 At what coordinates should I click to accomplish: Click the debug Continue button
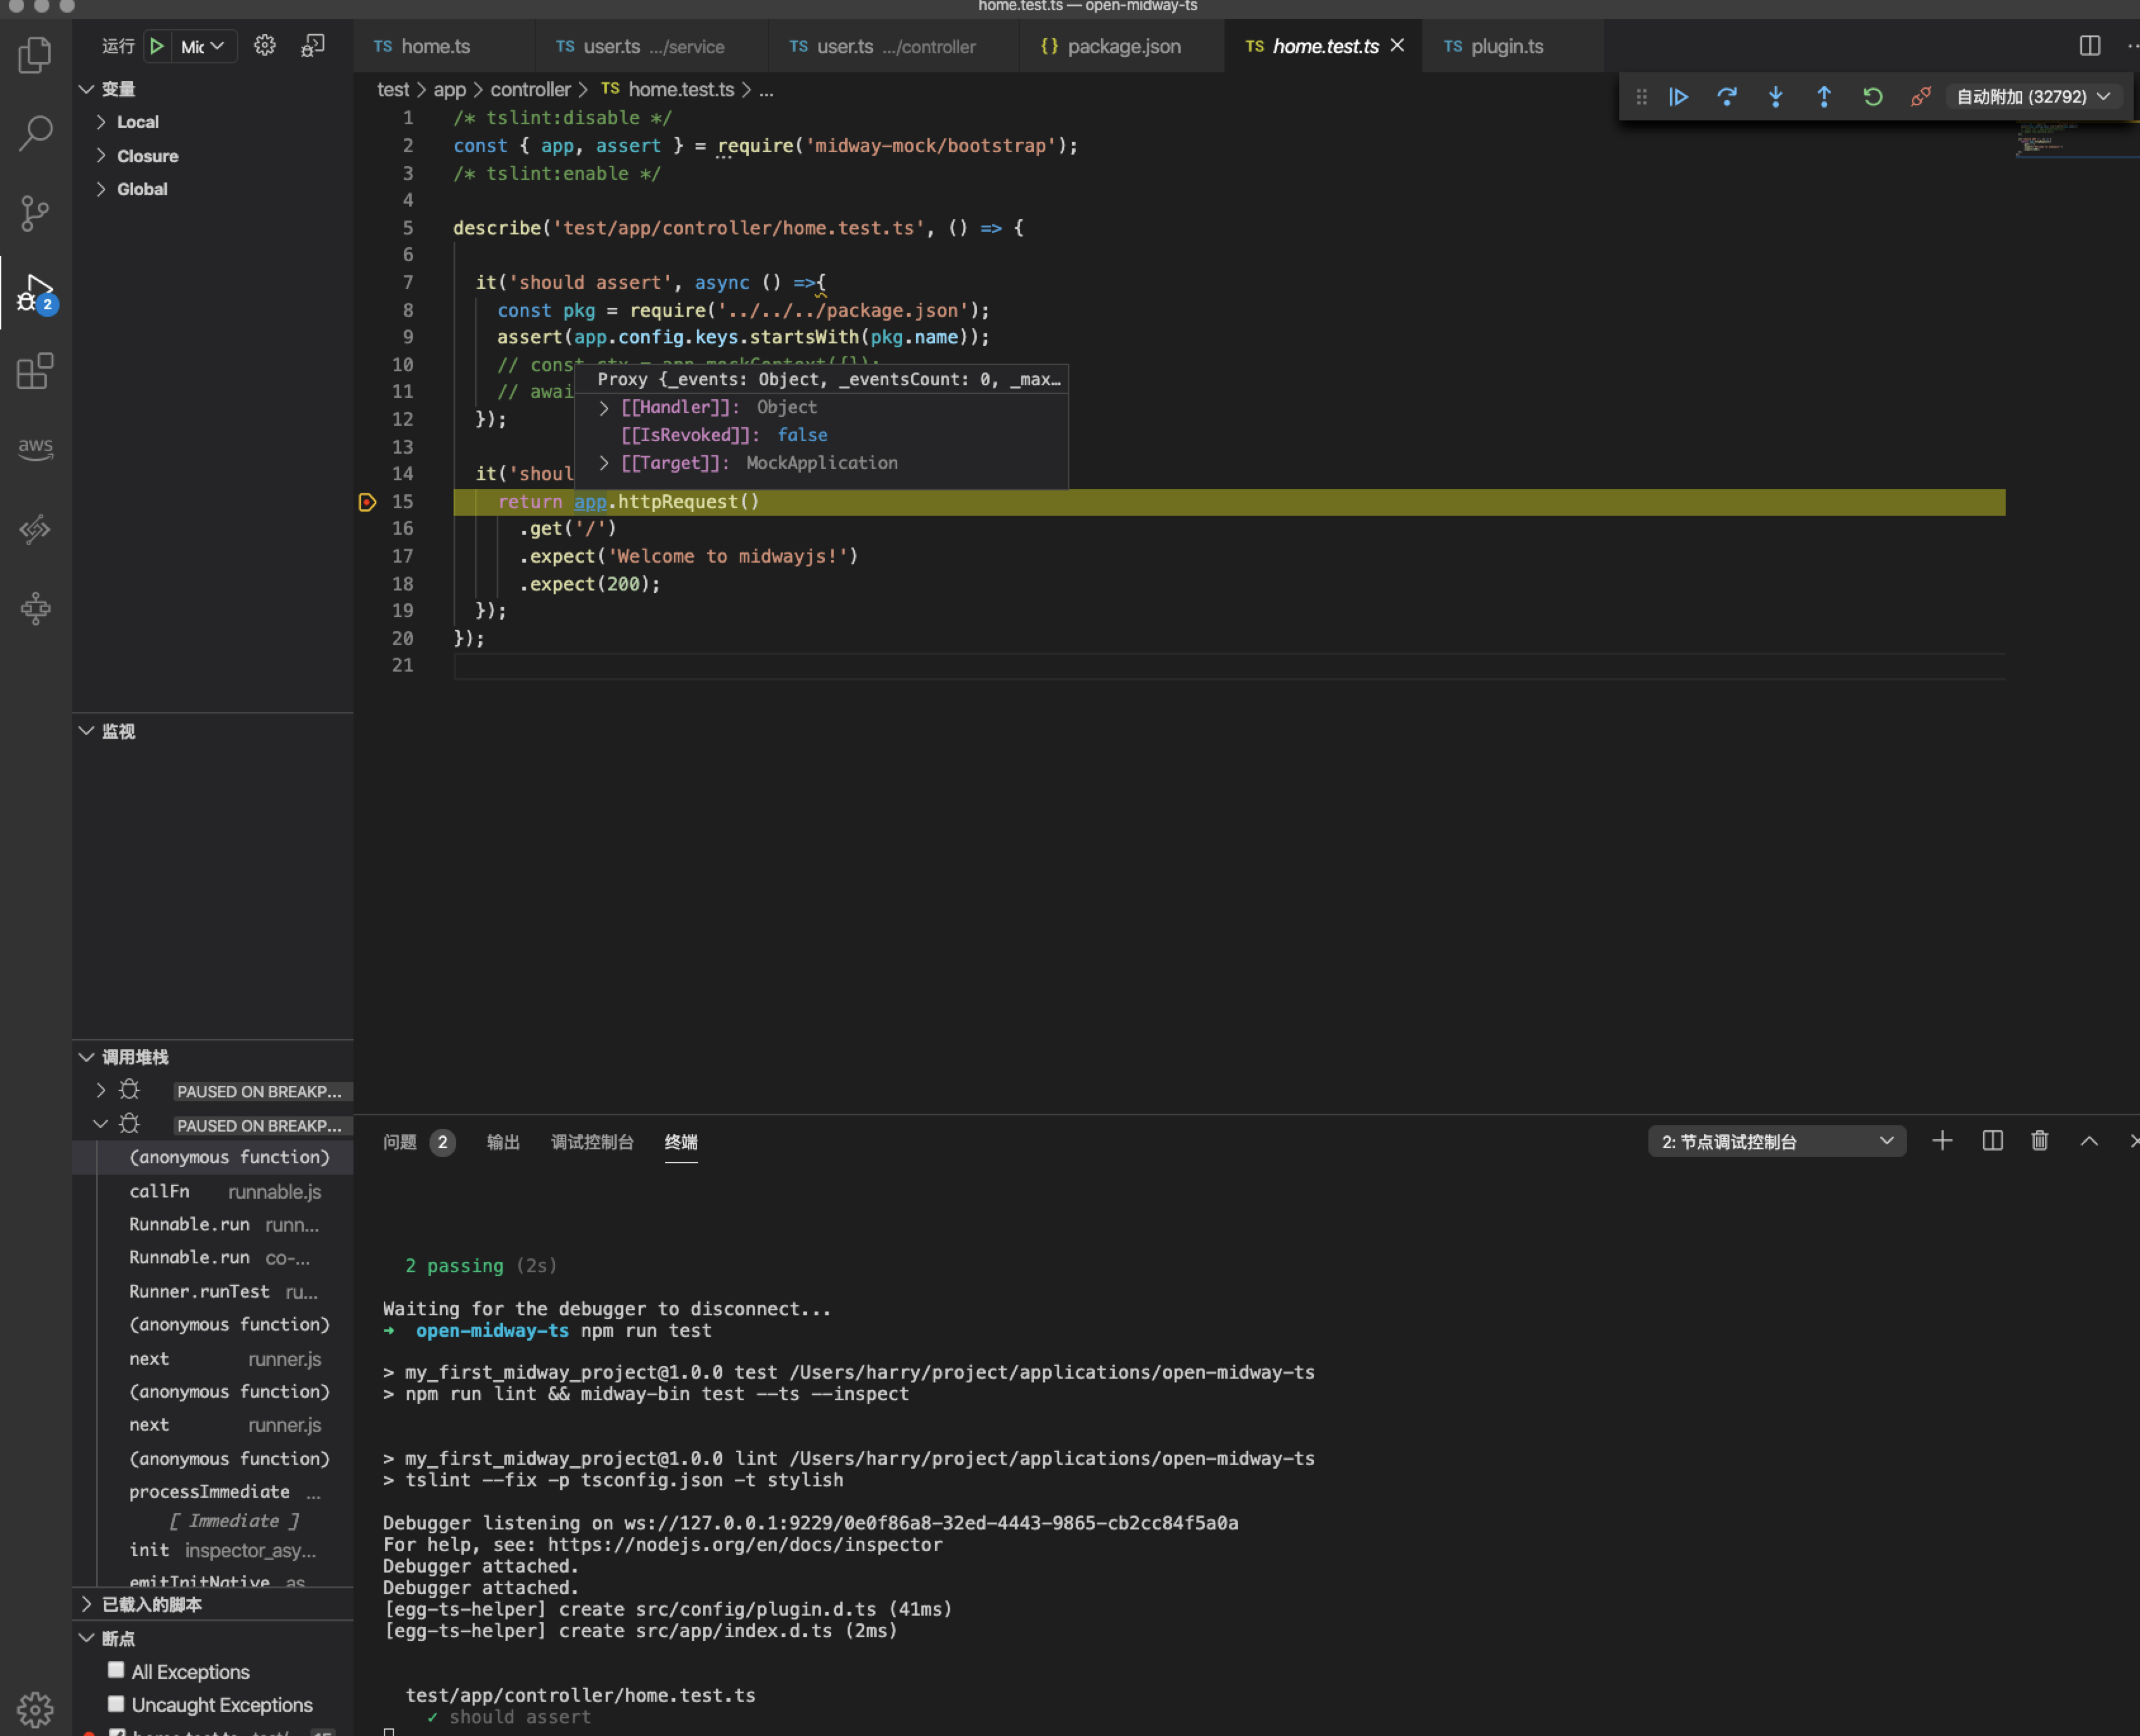1678,97
